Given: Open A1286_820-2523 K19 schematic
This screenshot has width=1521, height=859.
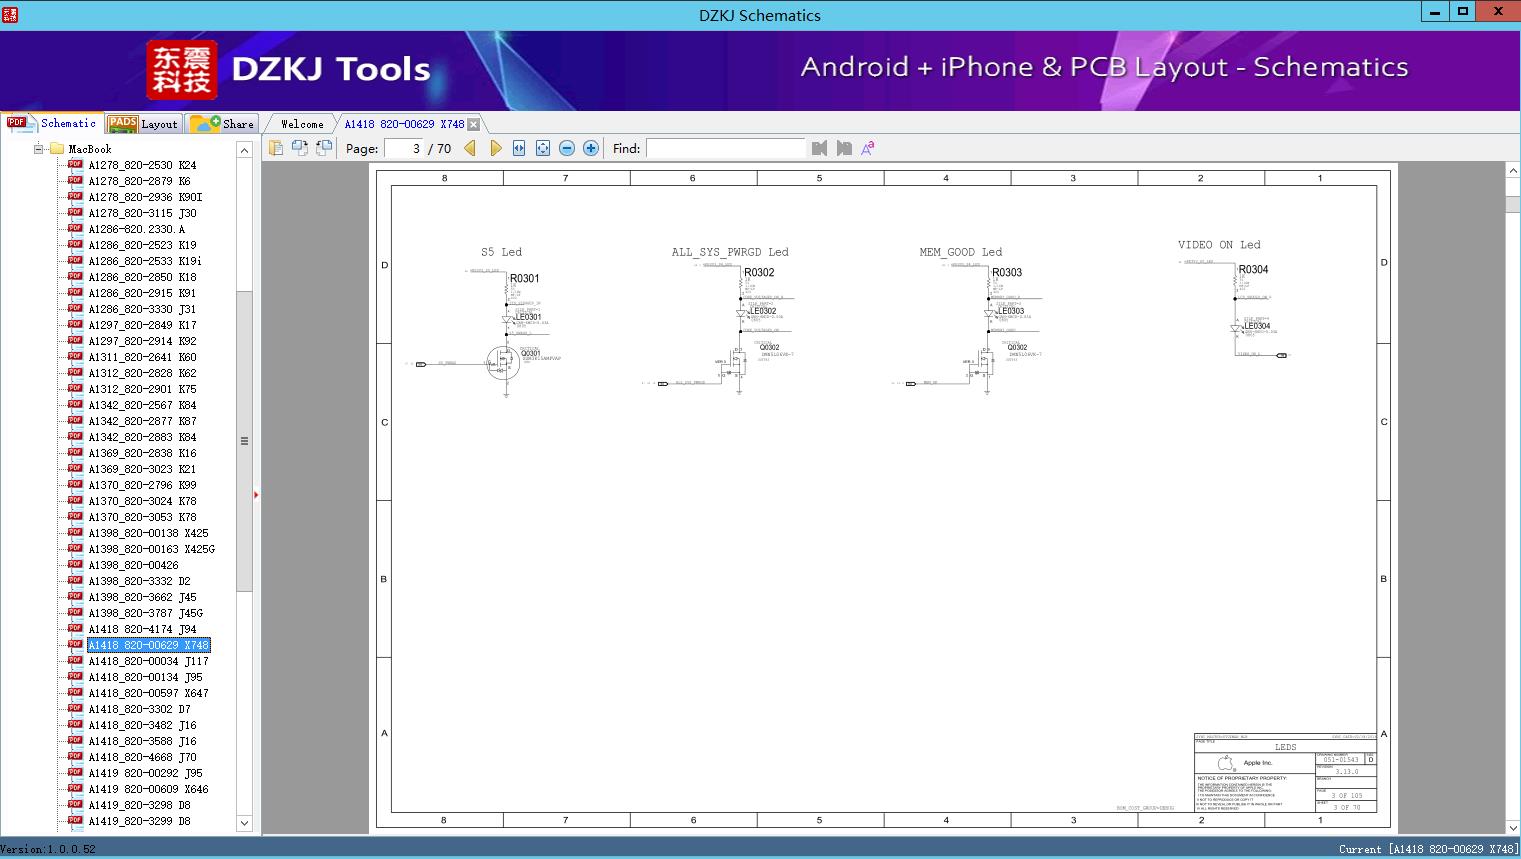Looking at the screenshot, I should coord(142,245).
